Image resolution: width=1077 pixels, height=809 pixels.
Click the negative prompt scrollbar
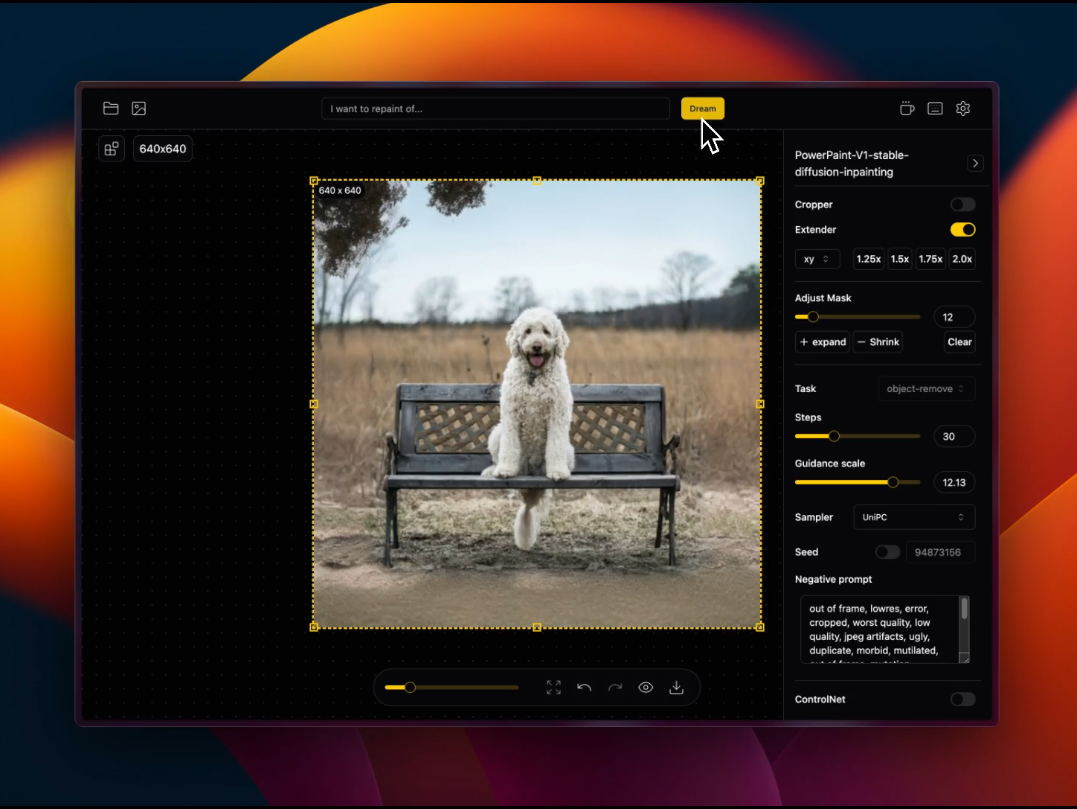coord(964,608)
